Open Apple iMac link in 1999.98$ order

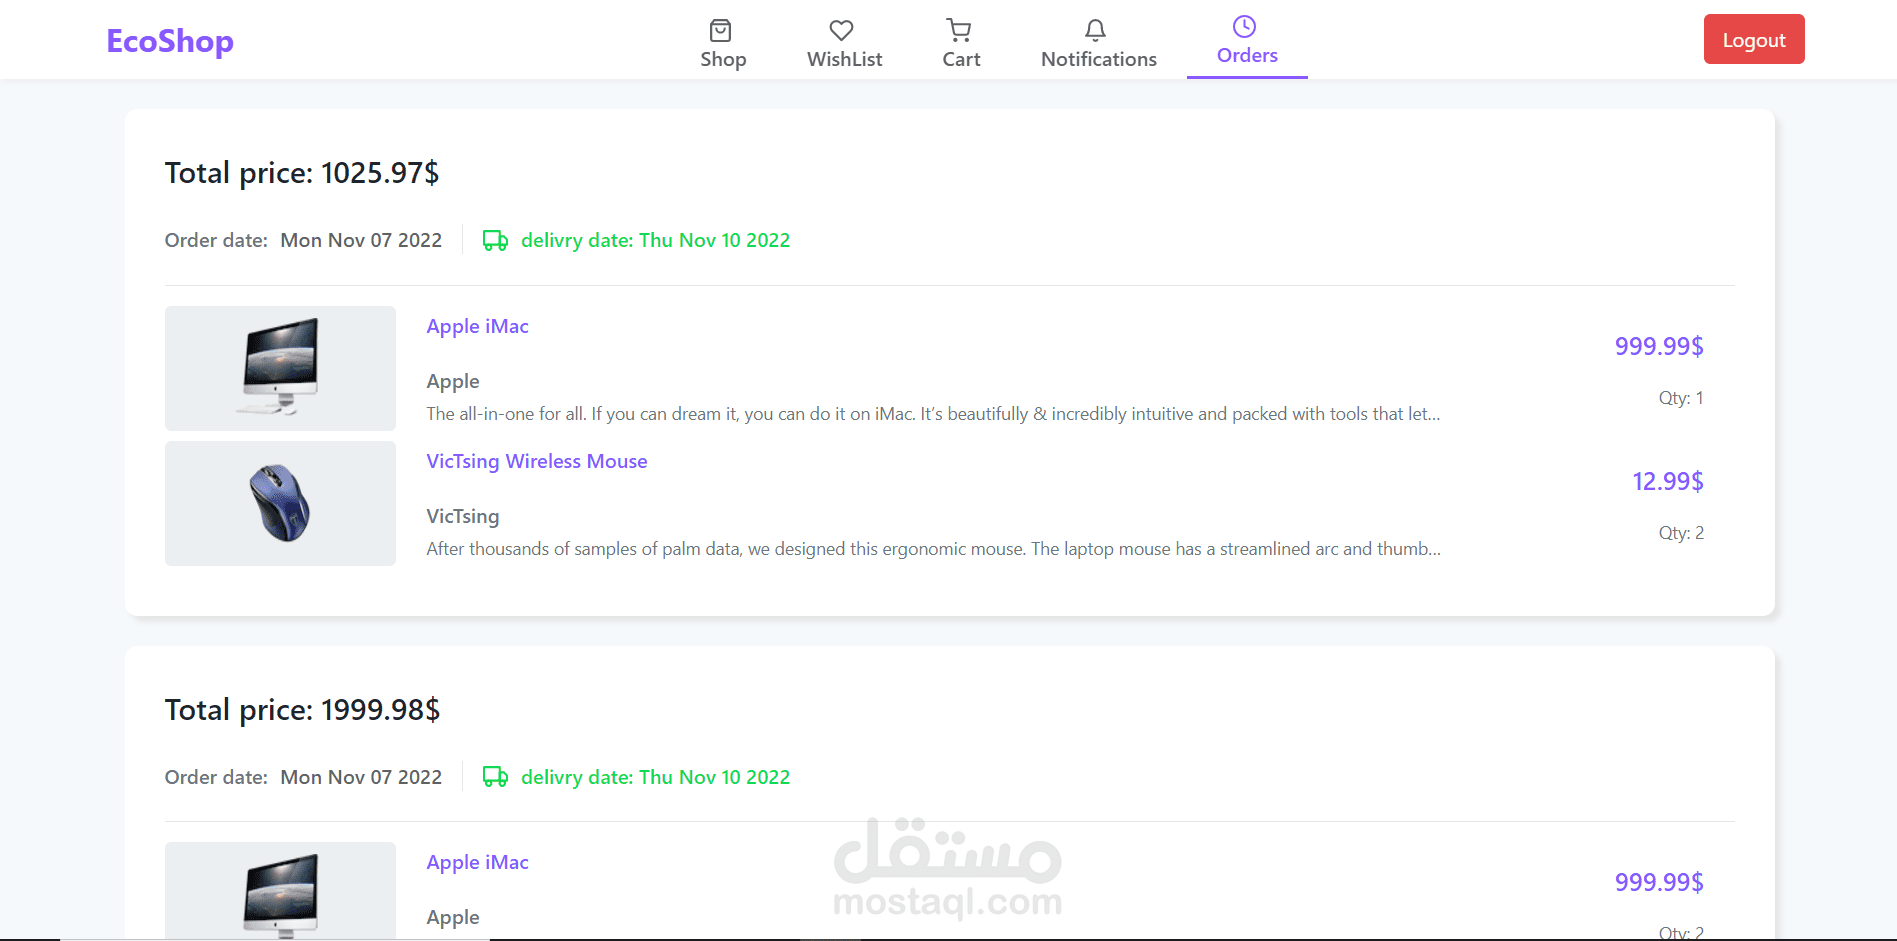(477, 862)
